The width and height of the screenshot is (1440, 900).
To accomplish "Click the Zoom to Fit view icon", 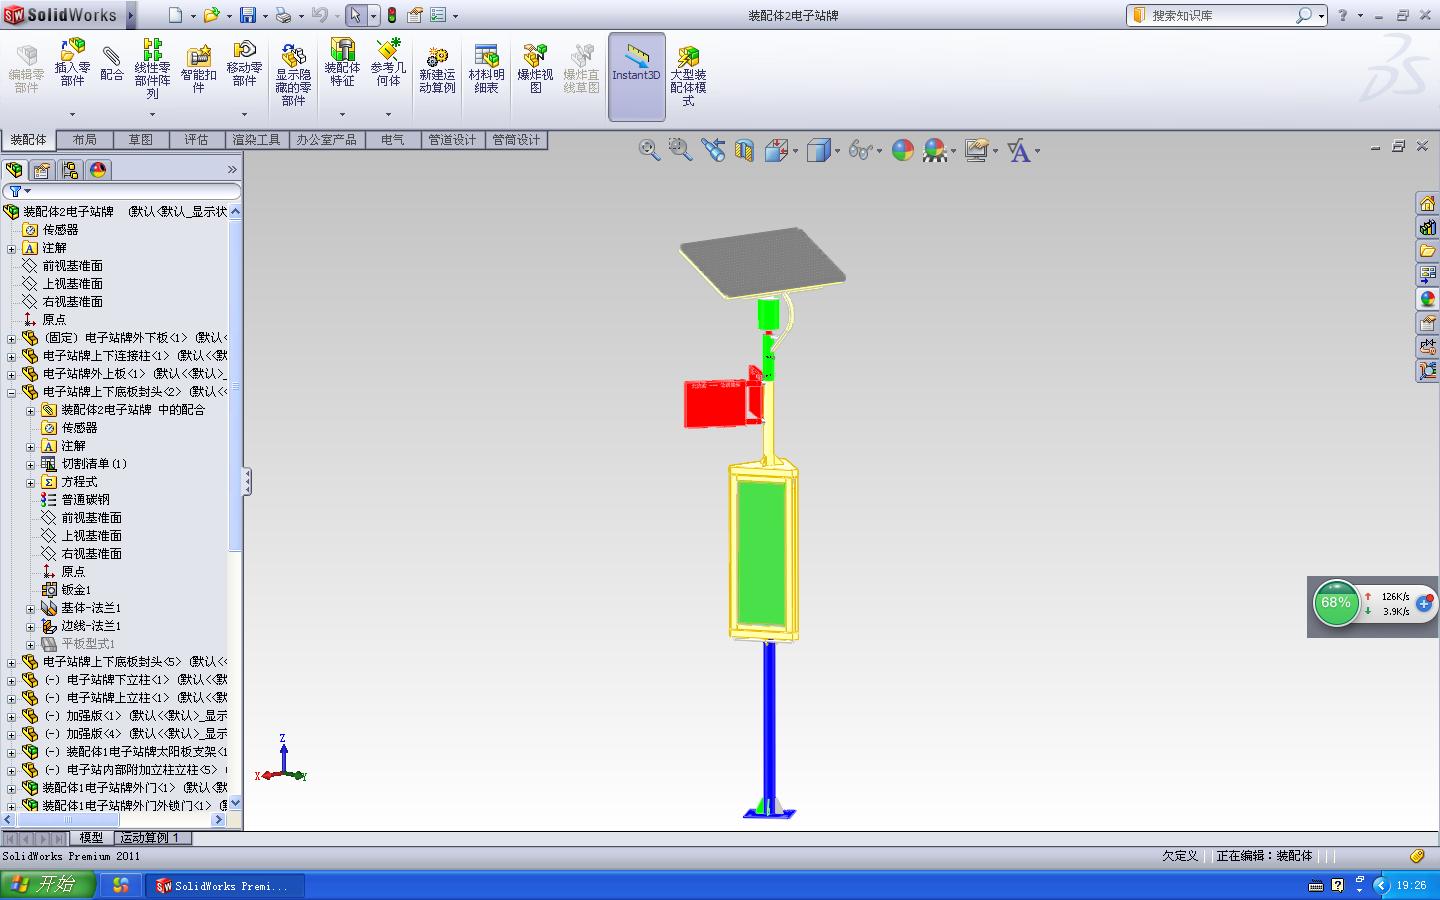I will (x=649, y=150).
